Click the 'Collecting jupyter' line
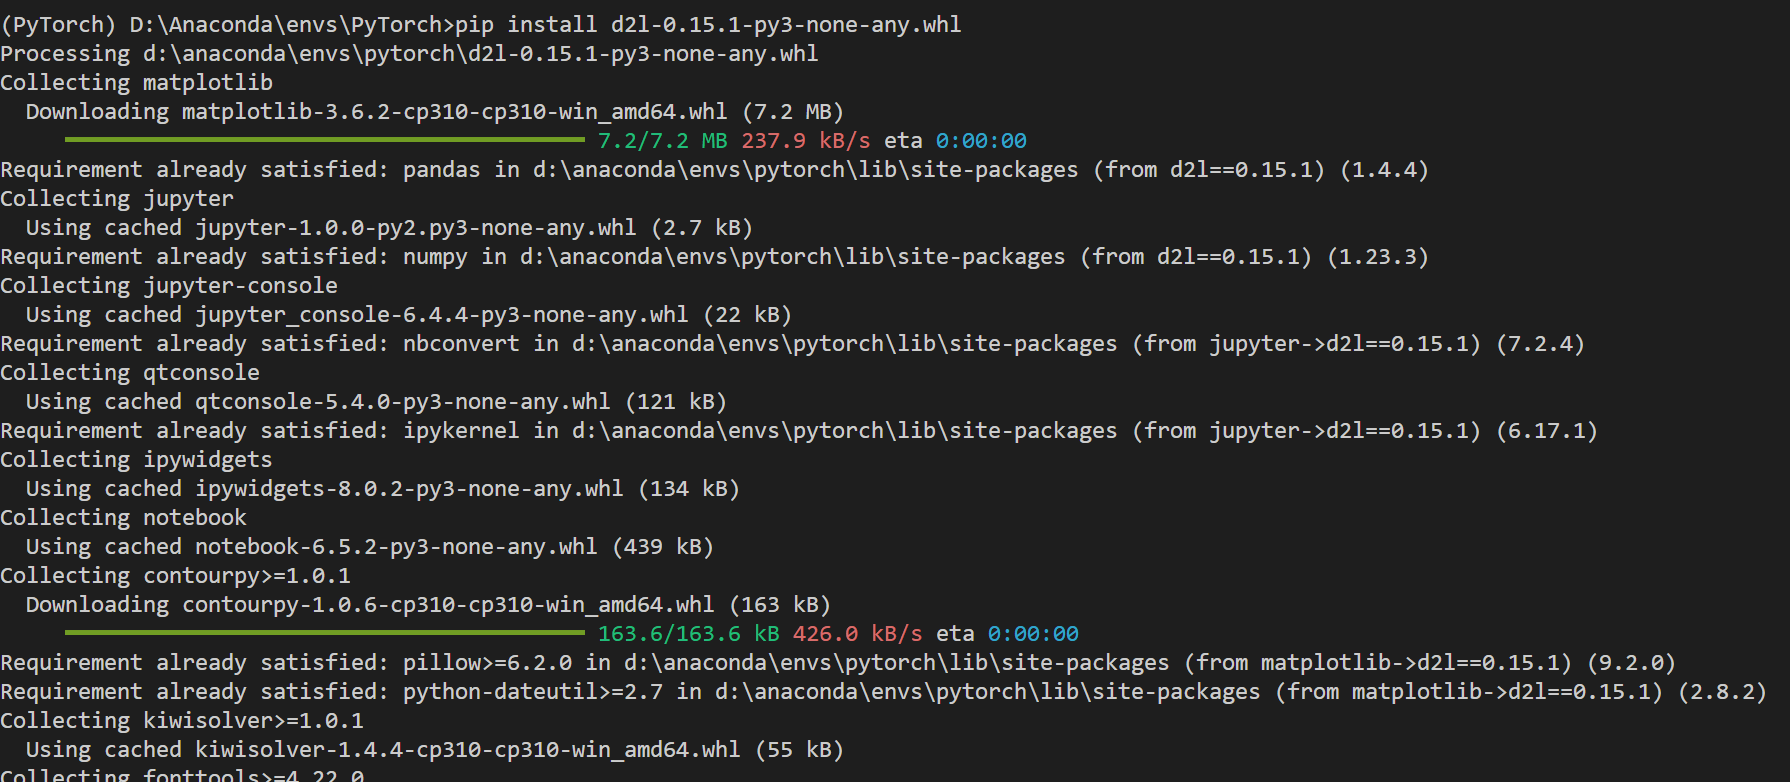The image size is (1790, 782). (117, 198)
